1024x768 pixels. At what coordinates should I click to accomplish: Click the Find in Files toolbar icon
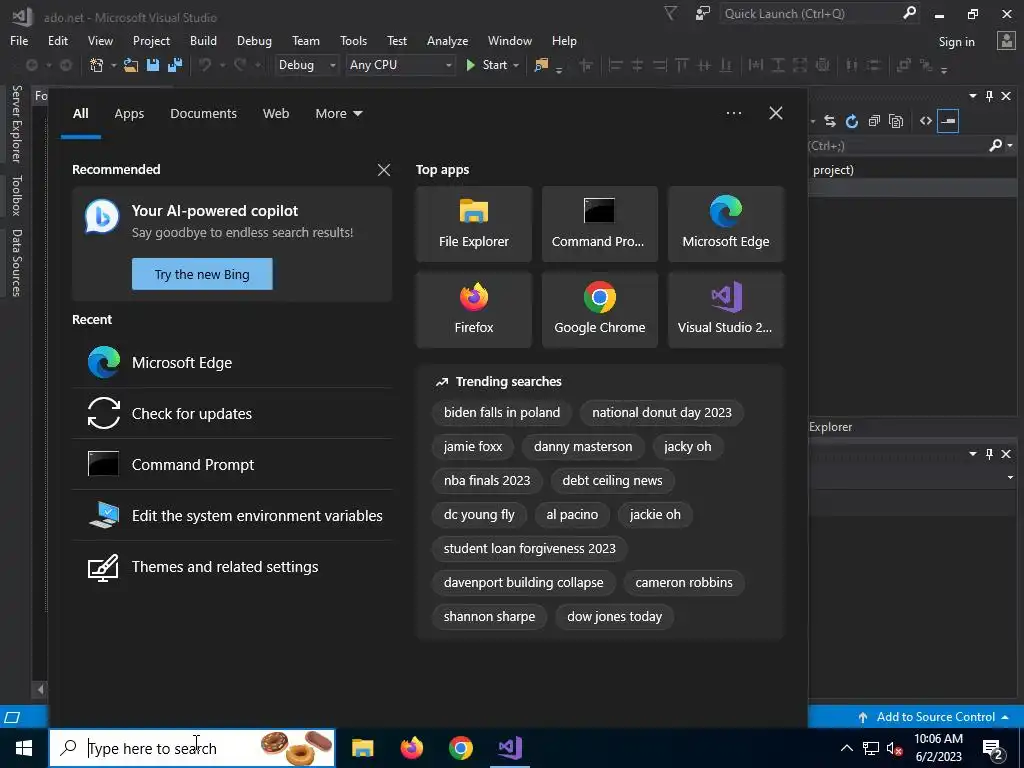point(541,65)
